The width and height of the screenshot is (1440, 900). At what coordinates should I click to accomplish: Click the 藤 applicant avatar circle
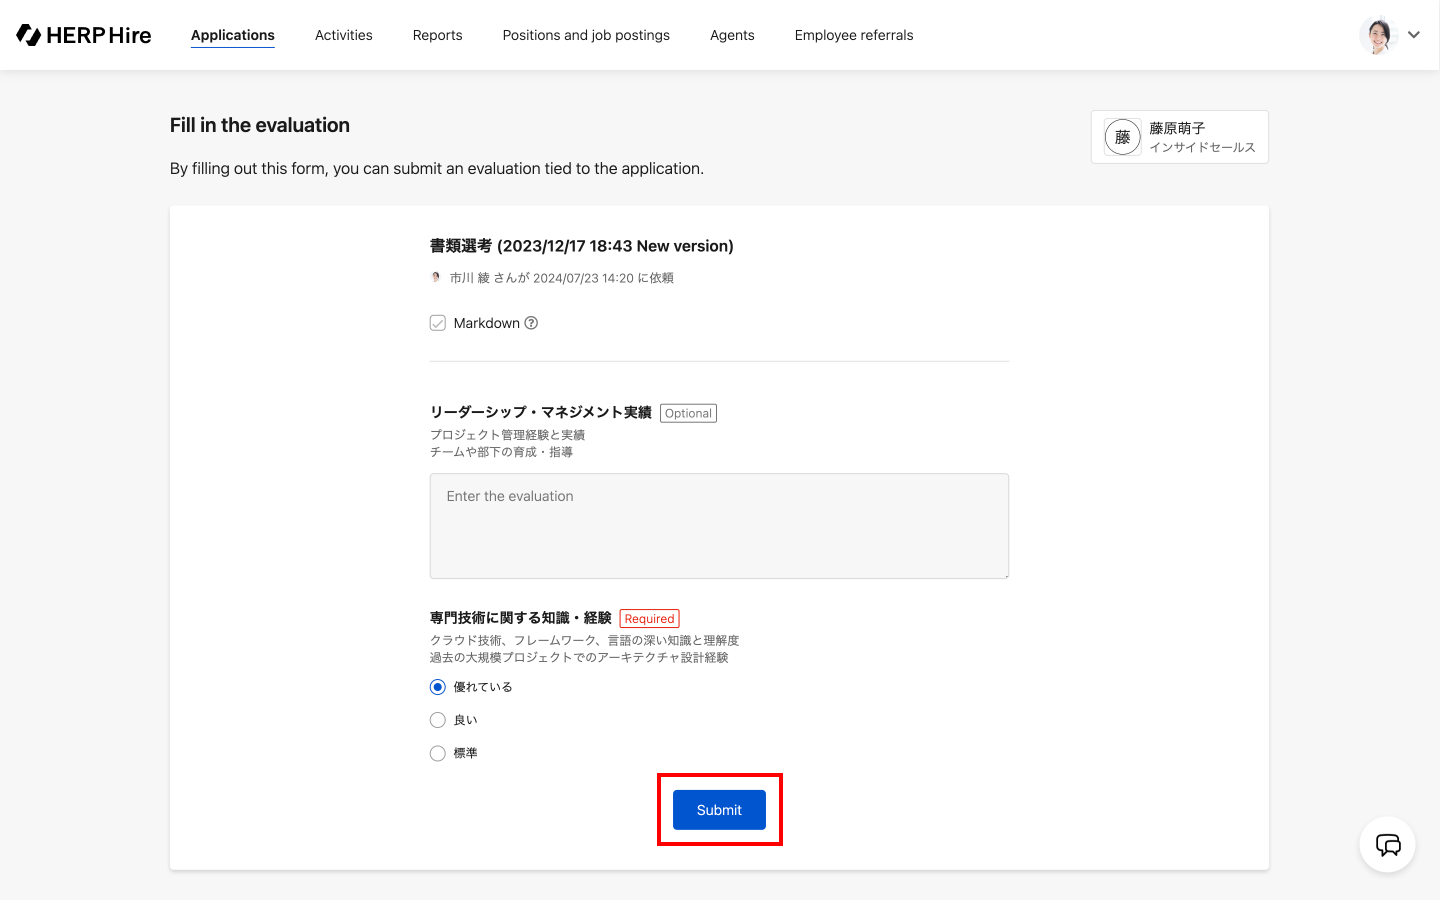point(1122,137)
